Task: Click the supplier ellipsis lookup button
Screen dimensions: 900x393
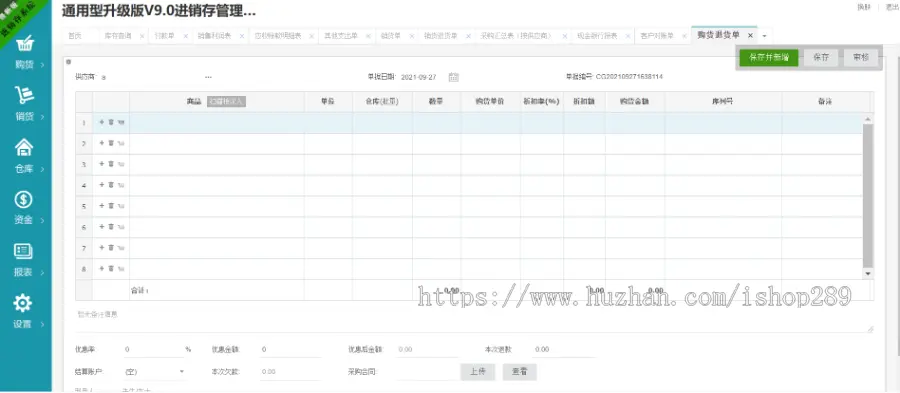Action: [x=208, y=77]
